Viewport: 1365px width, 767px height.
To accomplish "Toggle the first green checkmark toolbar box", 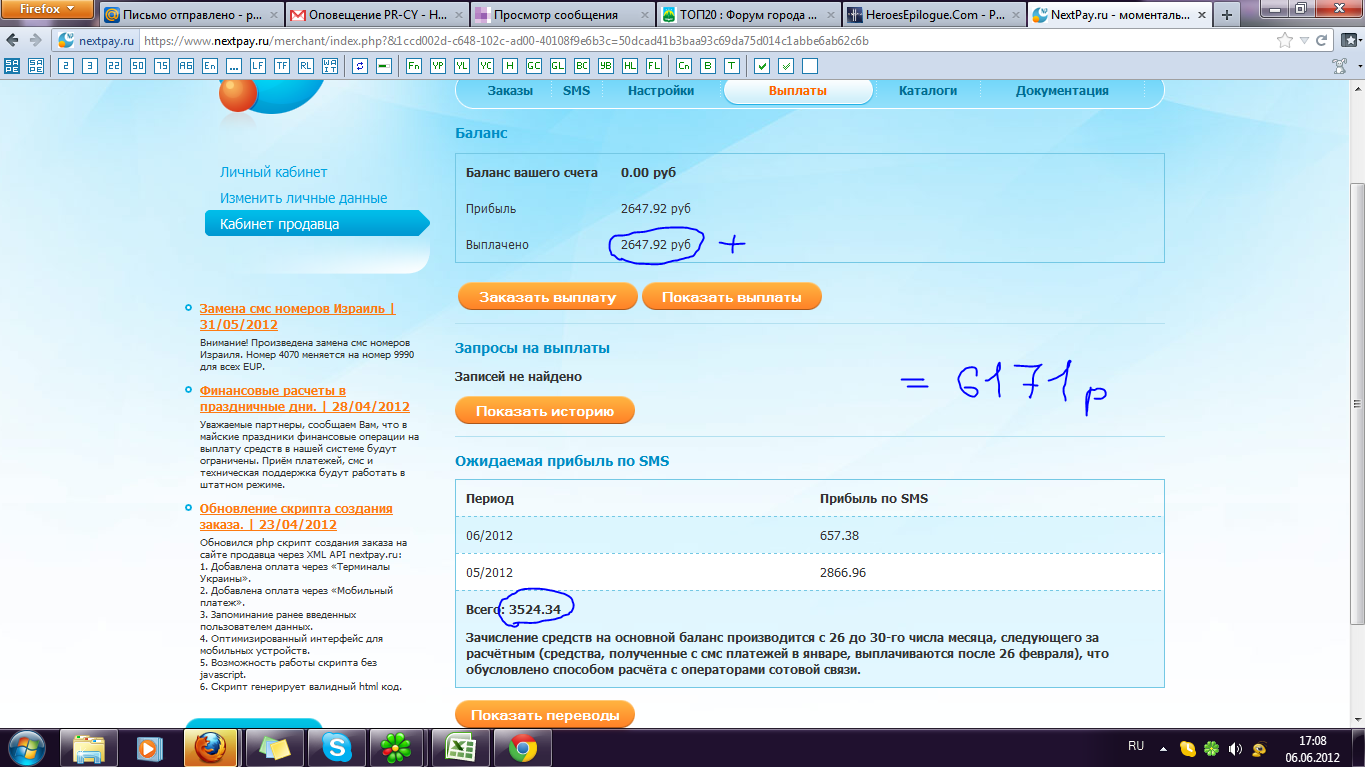I will [762, 66].
